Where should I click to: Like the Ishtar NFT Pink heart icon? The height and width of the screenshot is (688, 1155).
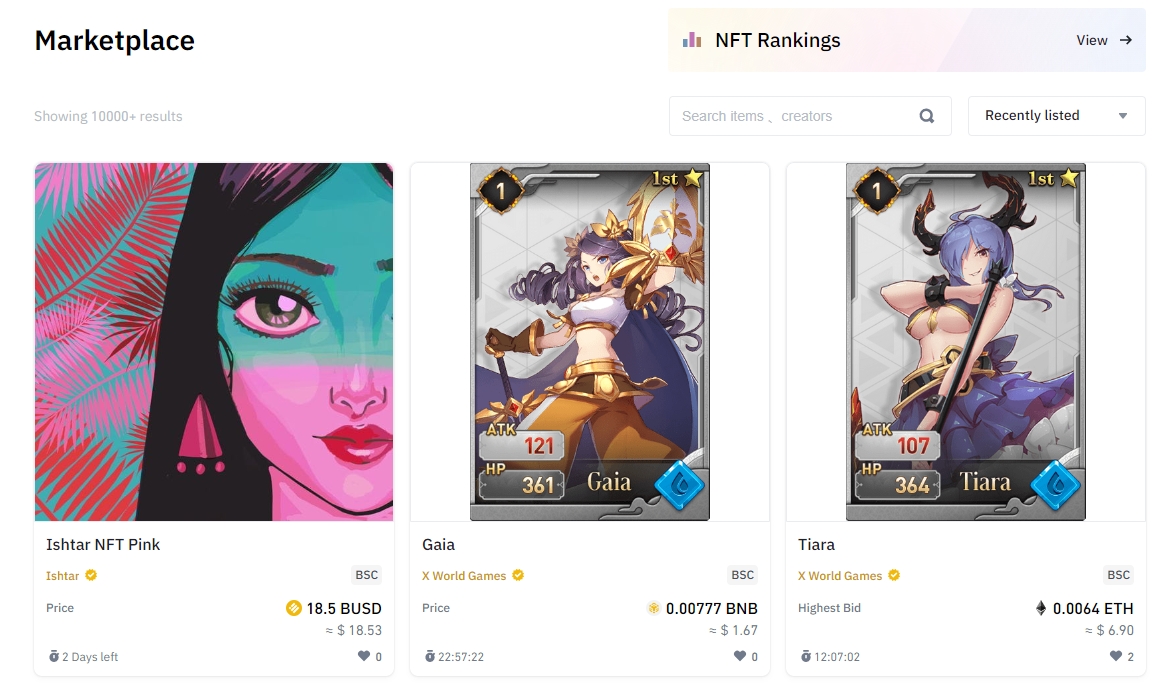(364, 656)
